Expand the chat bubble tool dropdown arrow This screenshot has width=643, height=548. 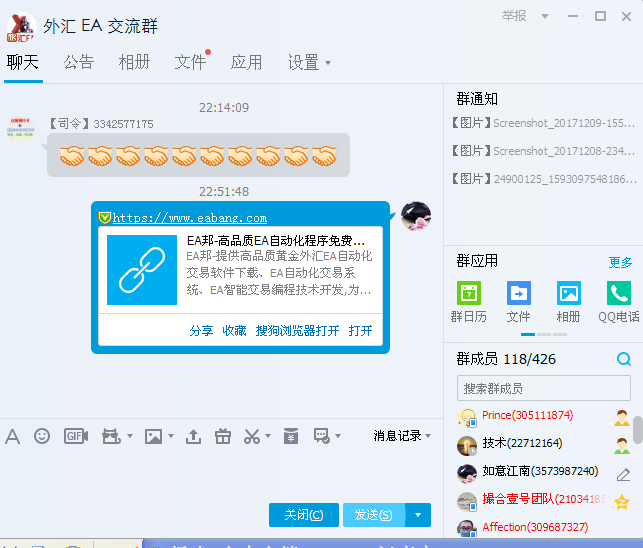338,436
